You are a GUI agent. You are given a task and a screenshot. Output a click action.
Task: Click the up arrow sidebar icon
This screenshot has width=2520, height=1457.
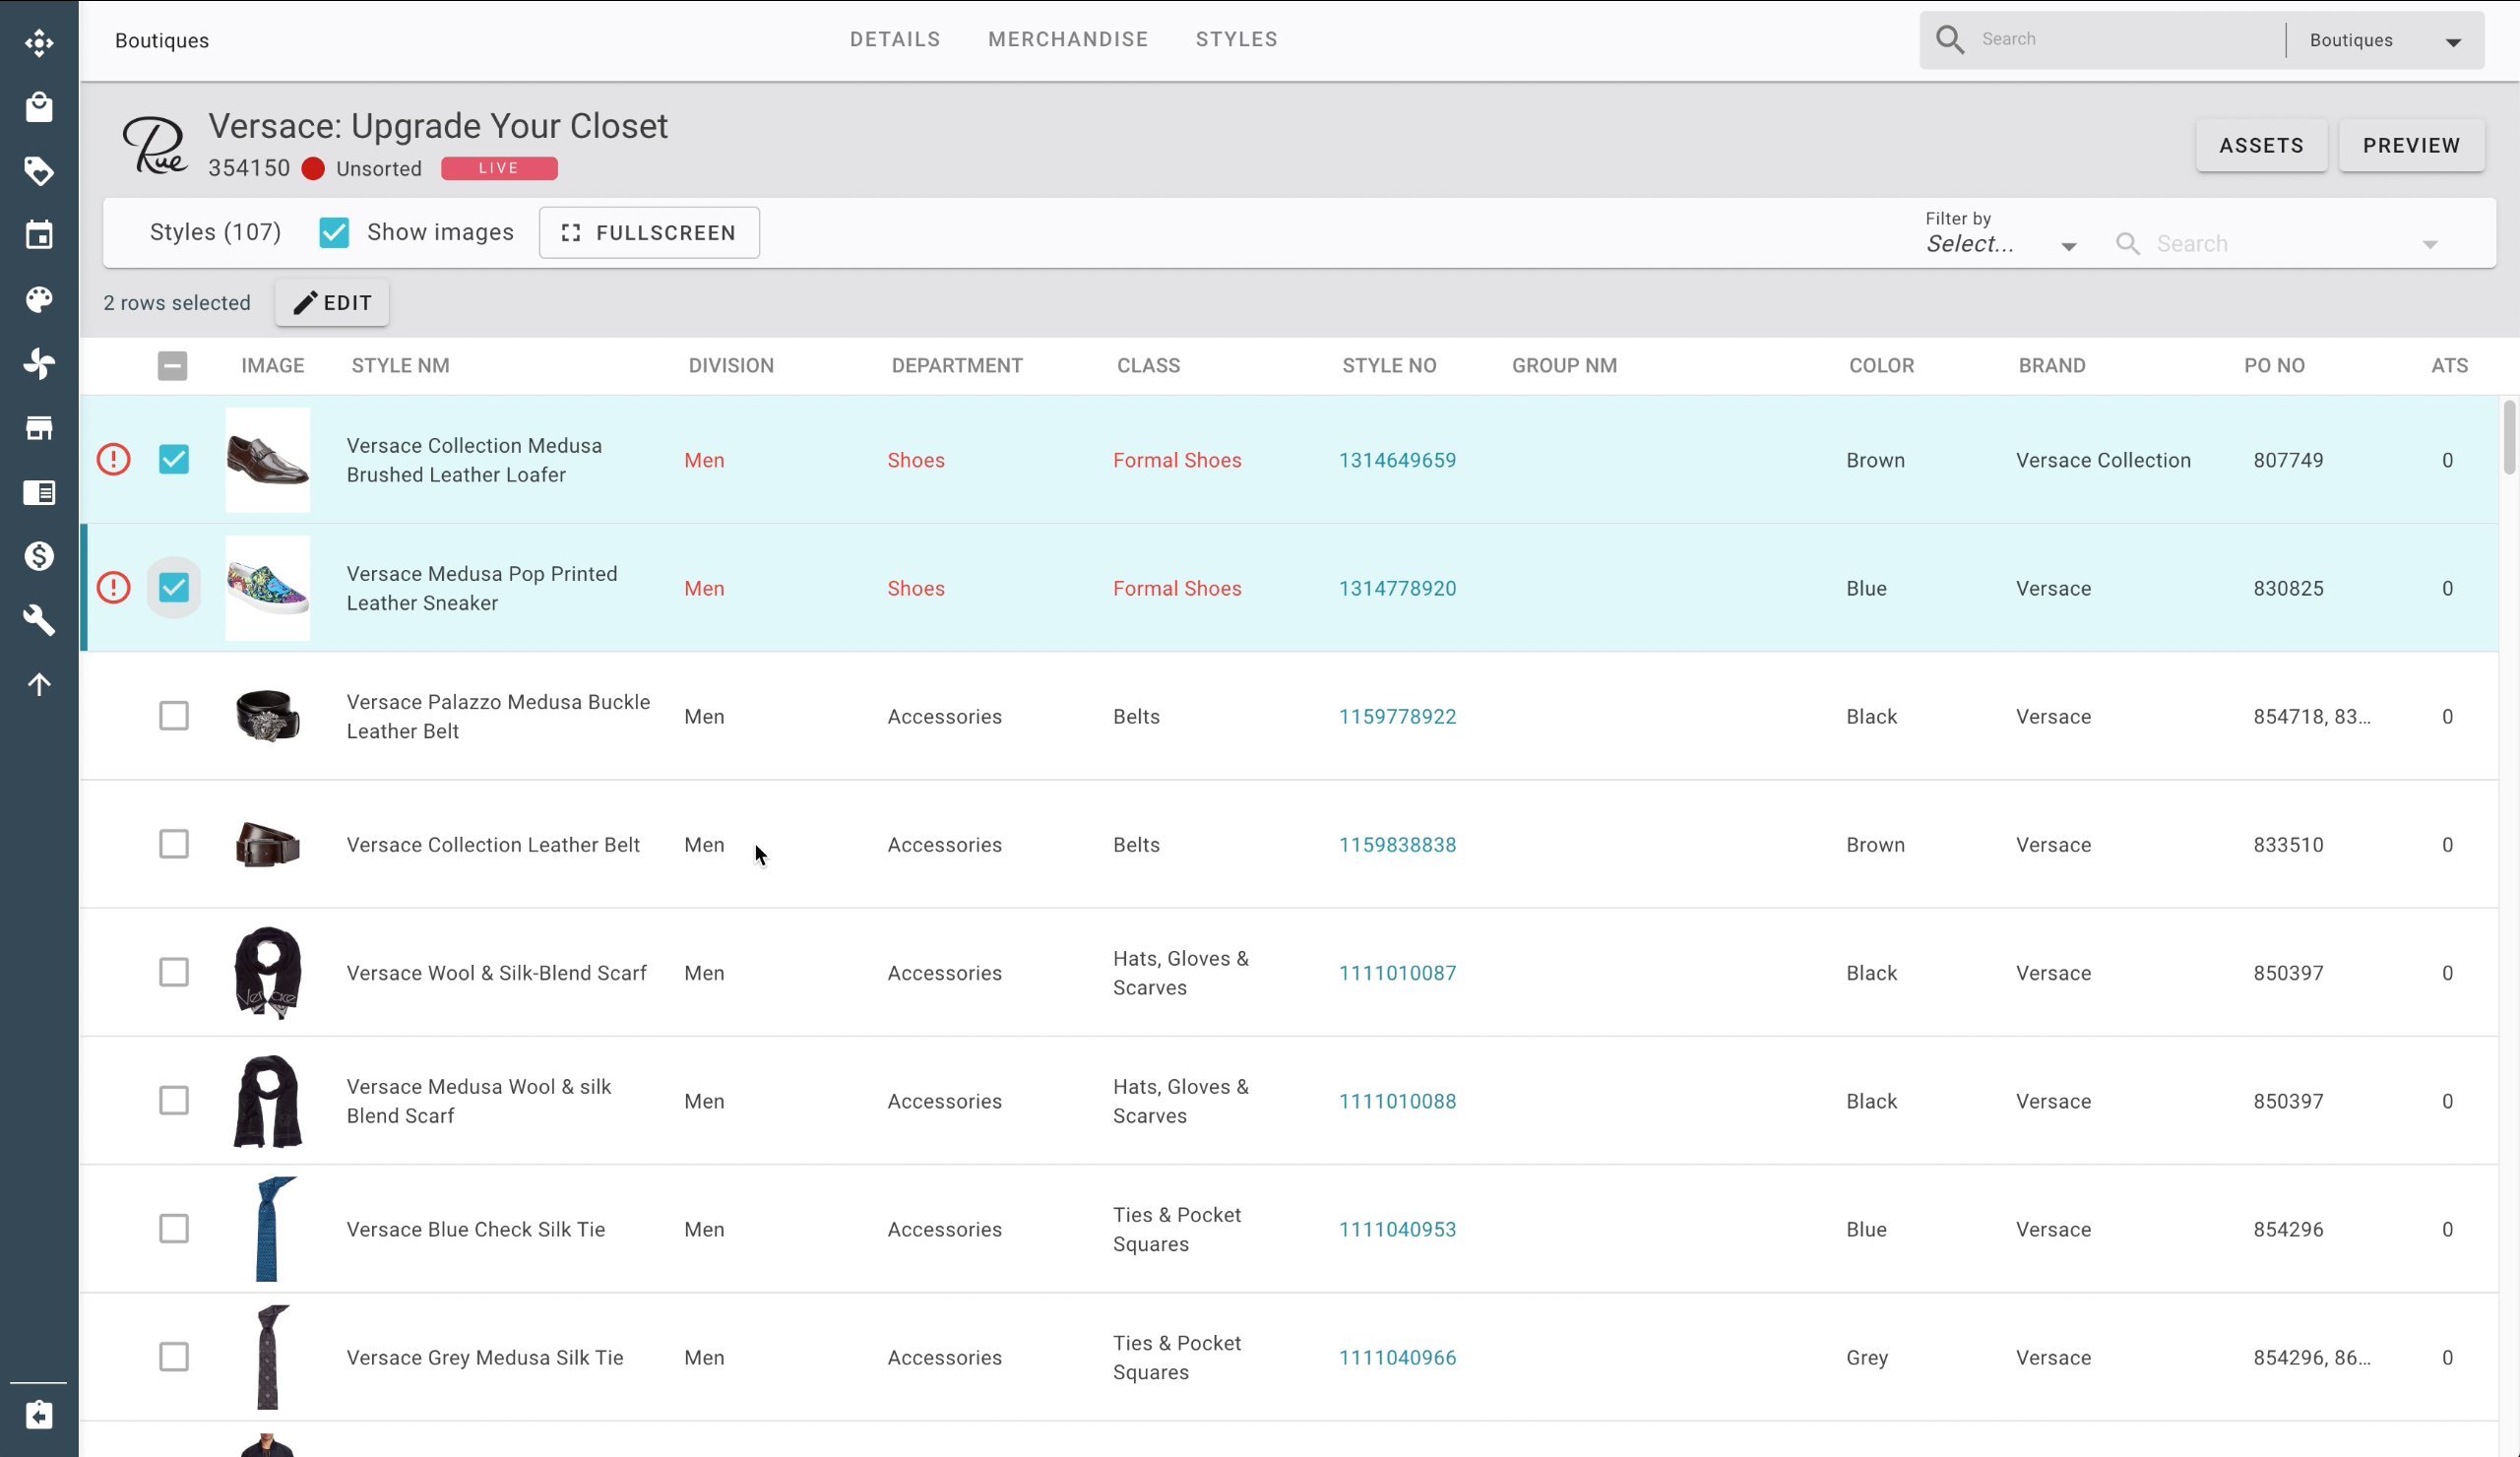point(39,684)
